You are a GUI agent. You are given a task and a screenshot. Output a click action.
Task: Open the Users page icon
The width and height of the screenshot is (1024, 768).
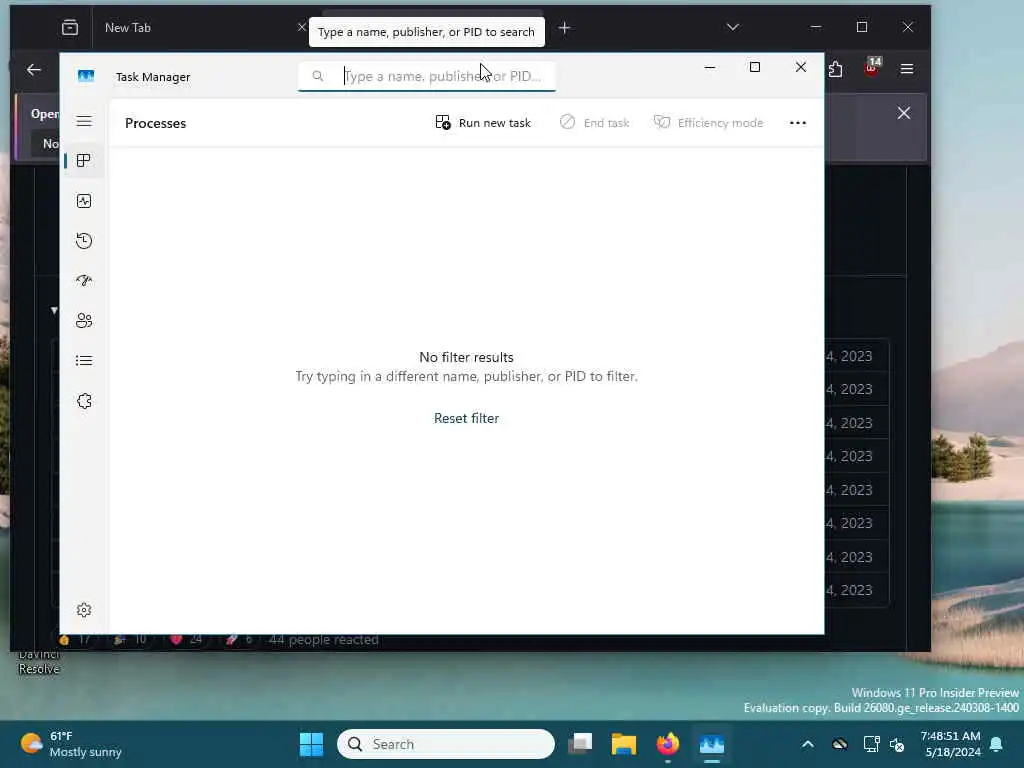click(84, 321)
